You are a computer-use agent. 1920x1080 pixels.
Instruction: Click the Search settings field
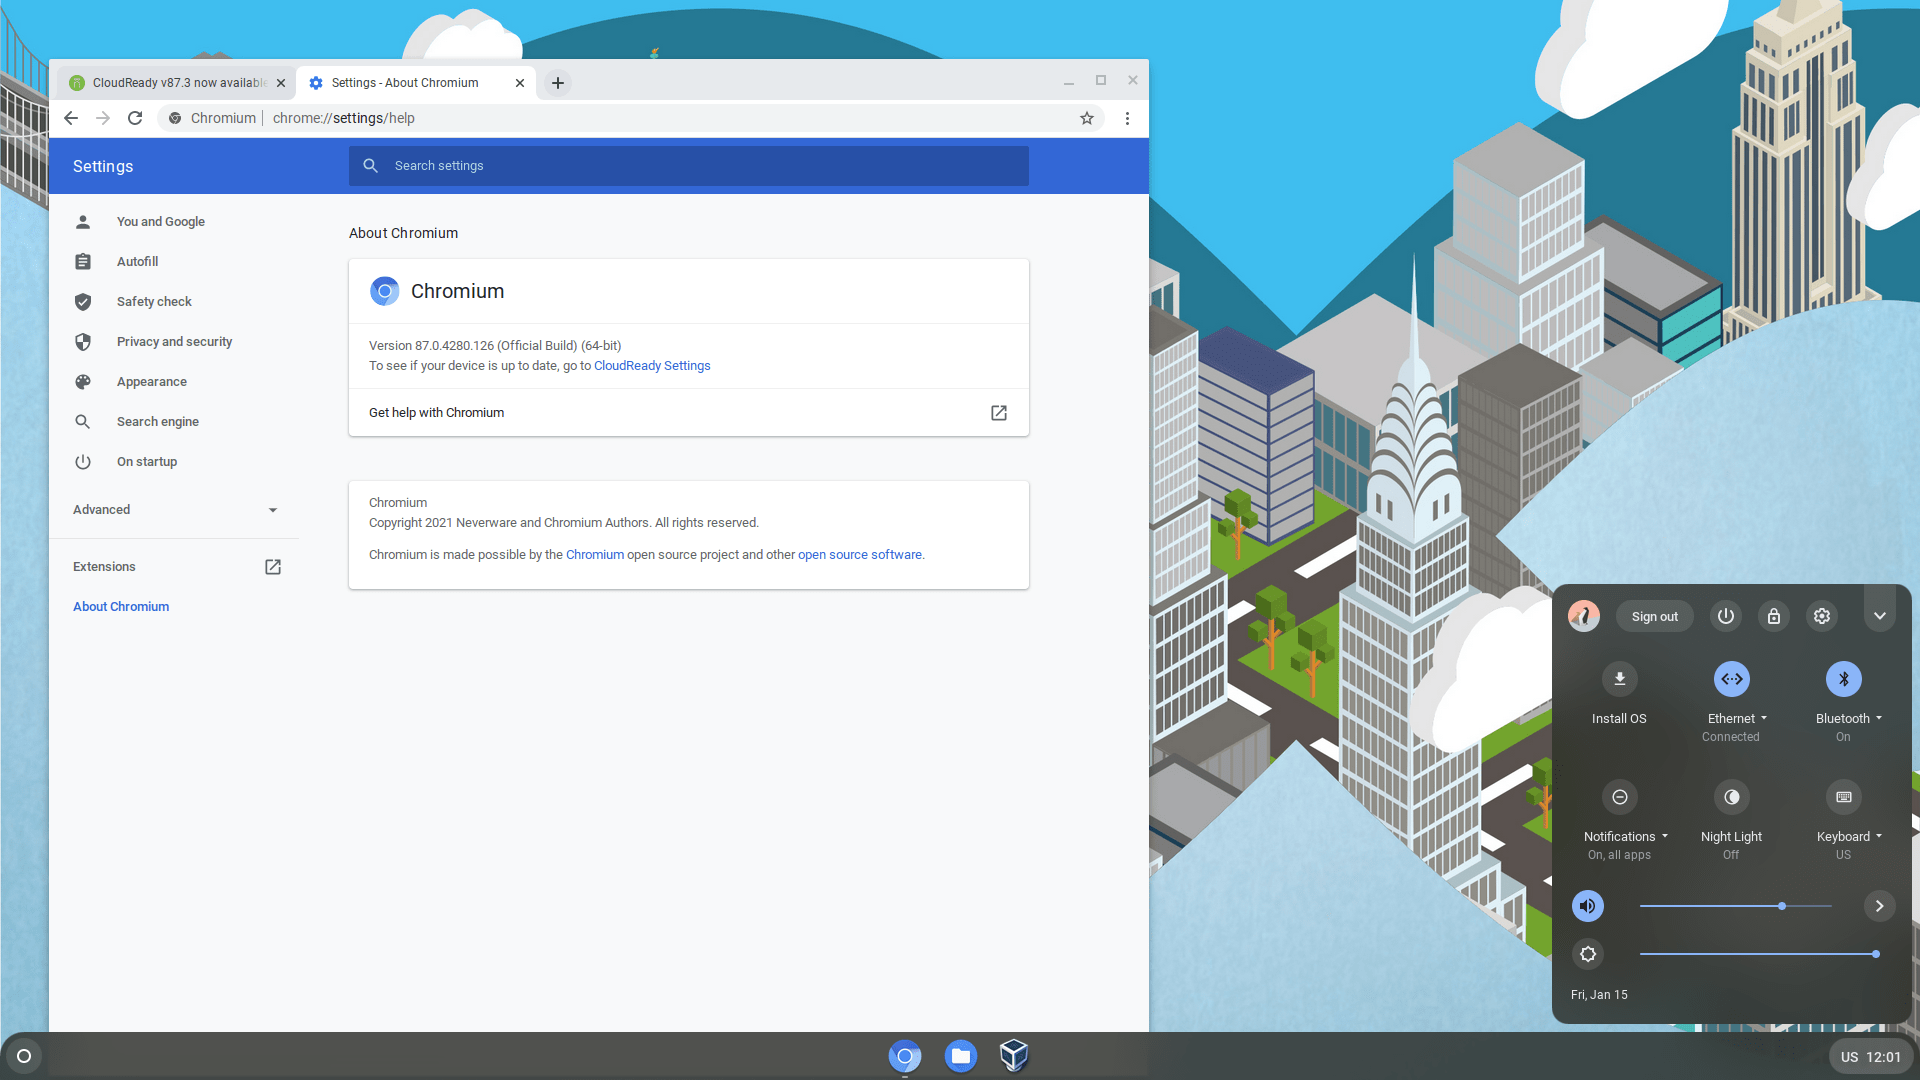tap(689, 166)
